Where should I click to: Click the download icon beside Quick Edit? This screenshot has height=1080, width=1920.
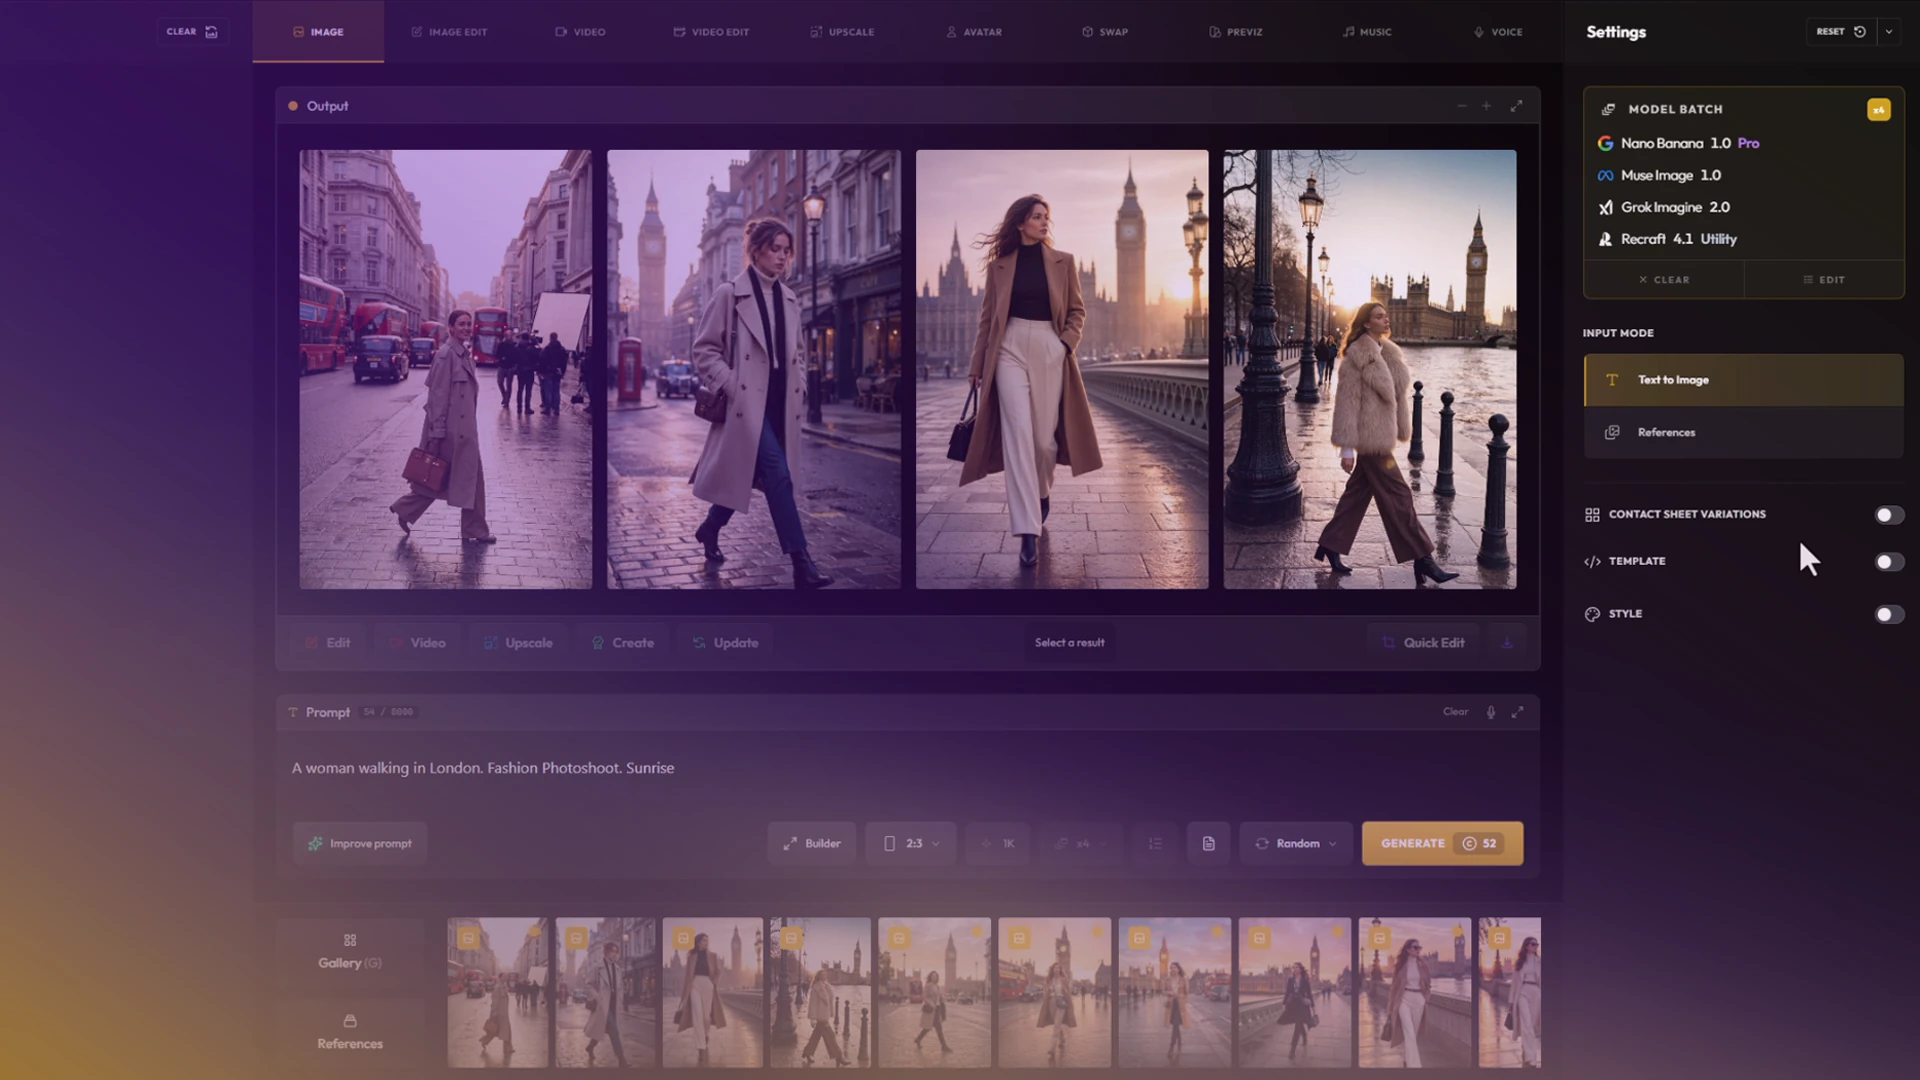pos(1507,643)
